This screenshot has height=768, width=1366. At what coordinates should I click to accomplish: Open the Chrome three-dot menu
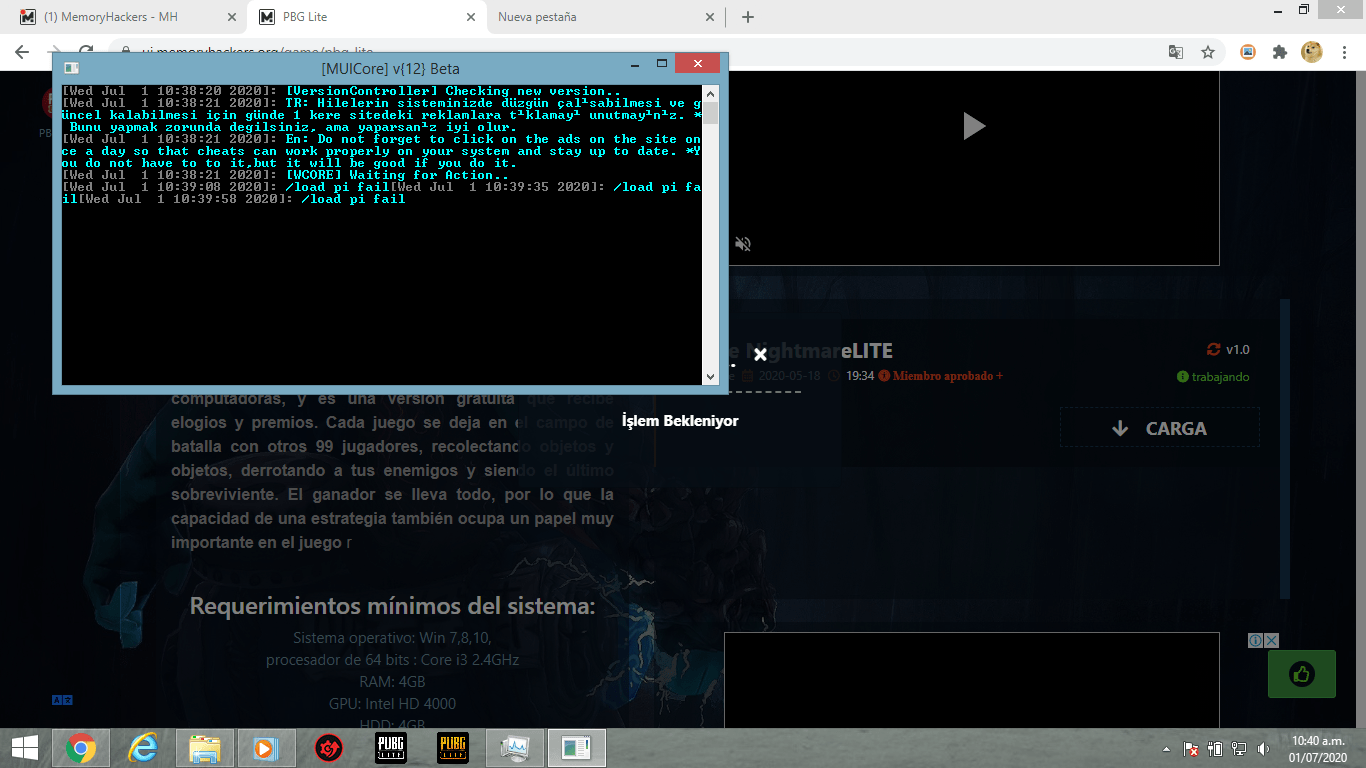(1344, 52)
